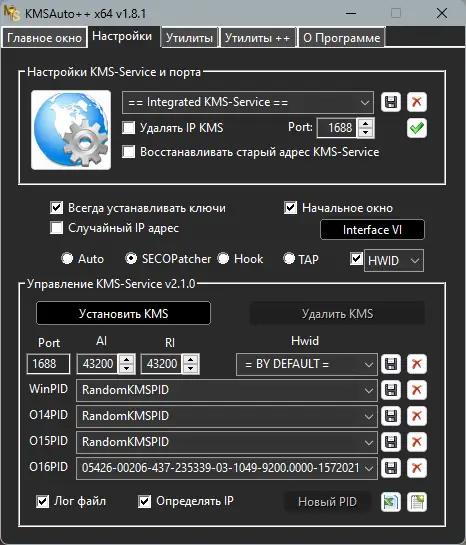
Task: Increase the AI 43200 value
Action: [126, 360]
